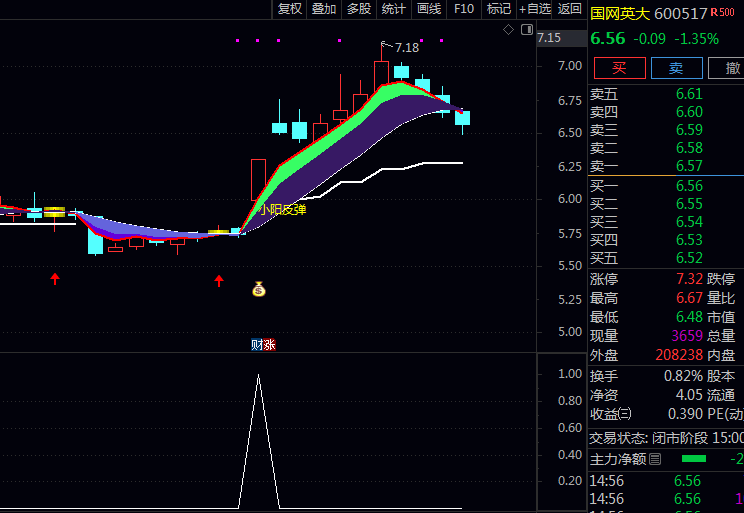Screen dimensions: 744x513
Task: Open the F10 company info page
Action: point(464,9)
